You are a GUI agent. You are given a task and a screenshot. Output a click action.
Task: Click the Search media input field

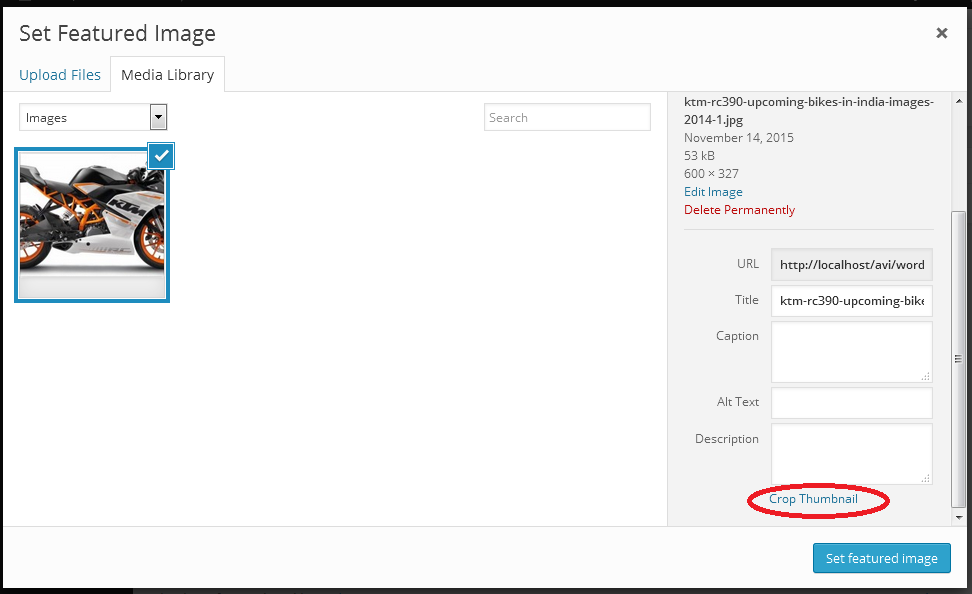(567, 117)
